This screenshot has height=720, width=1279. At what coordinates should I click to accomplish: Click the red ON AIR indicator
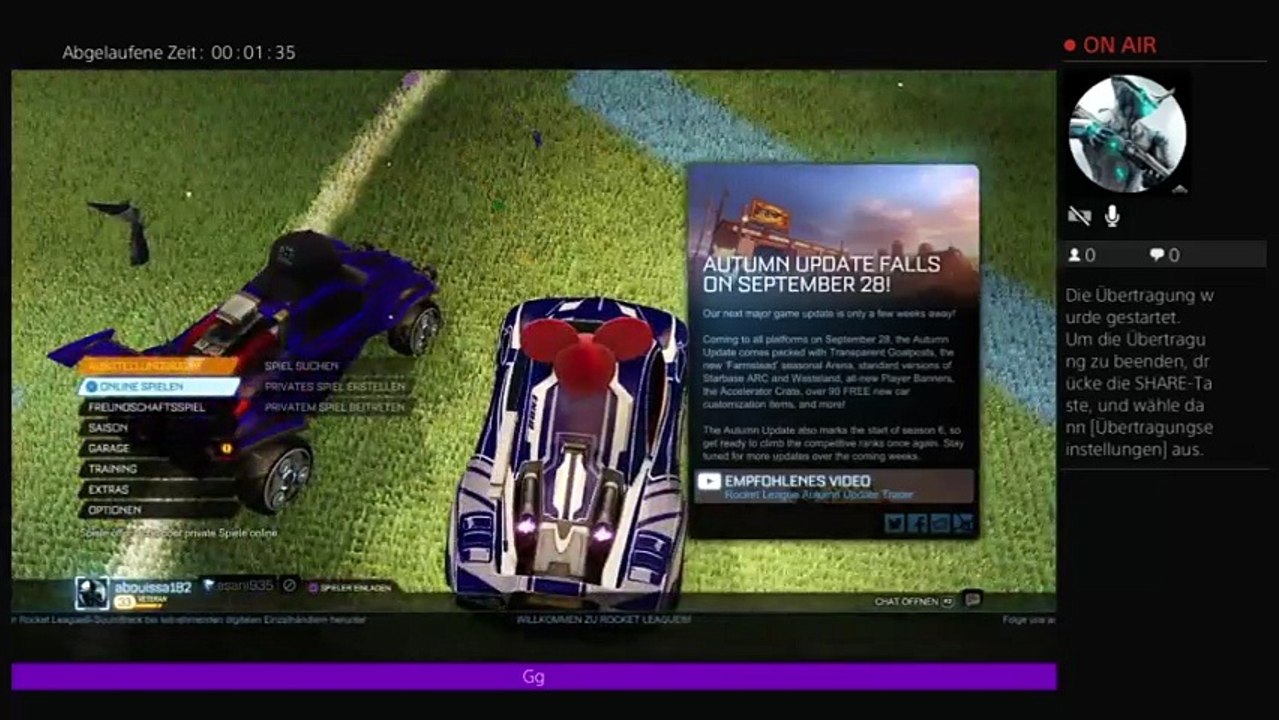(1110, 45)
